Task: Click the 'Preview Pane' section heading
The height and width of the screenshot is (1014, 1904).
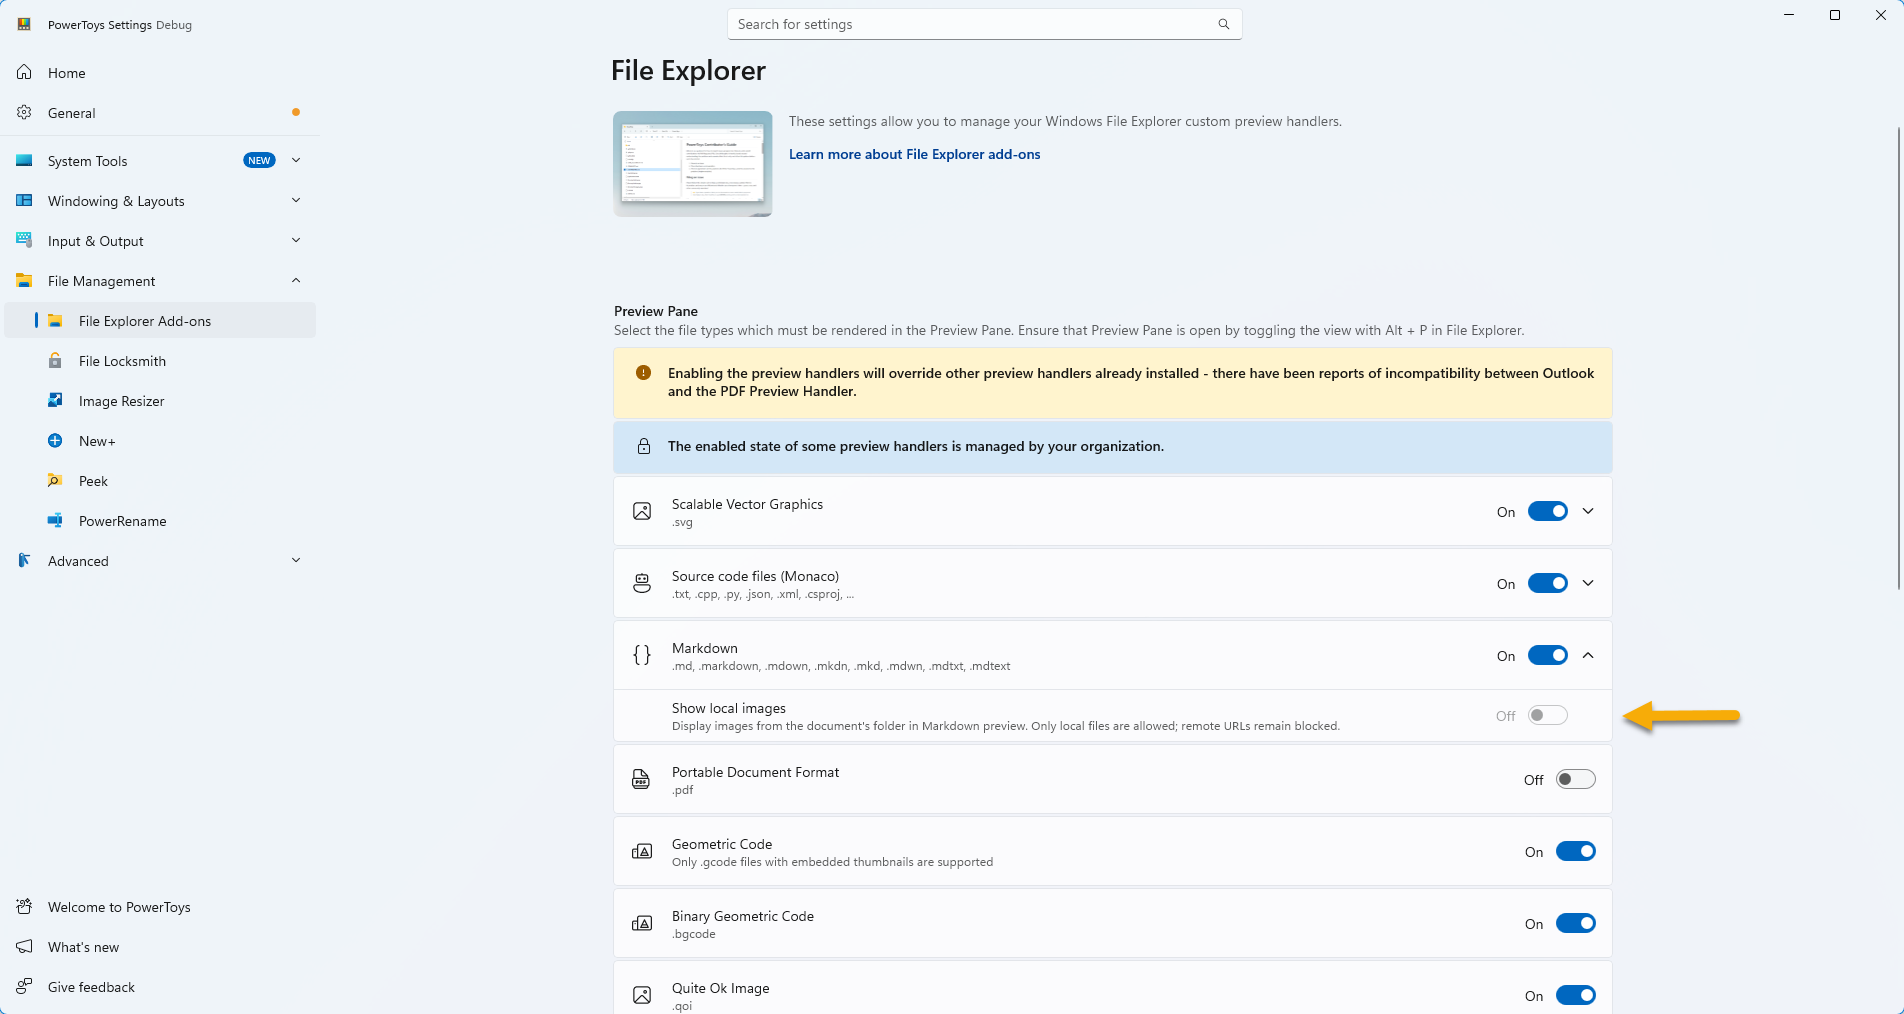Action: (656, 311)
